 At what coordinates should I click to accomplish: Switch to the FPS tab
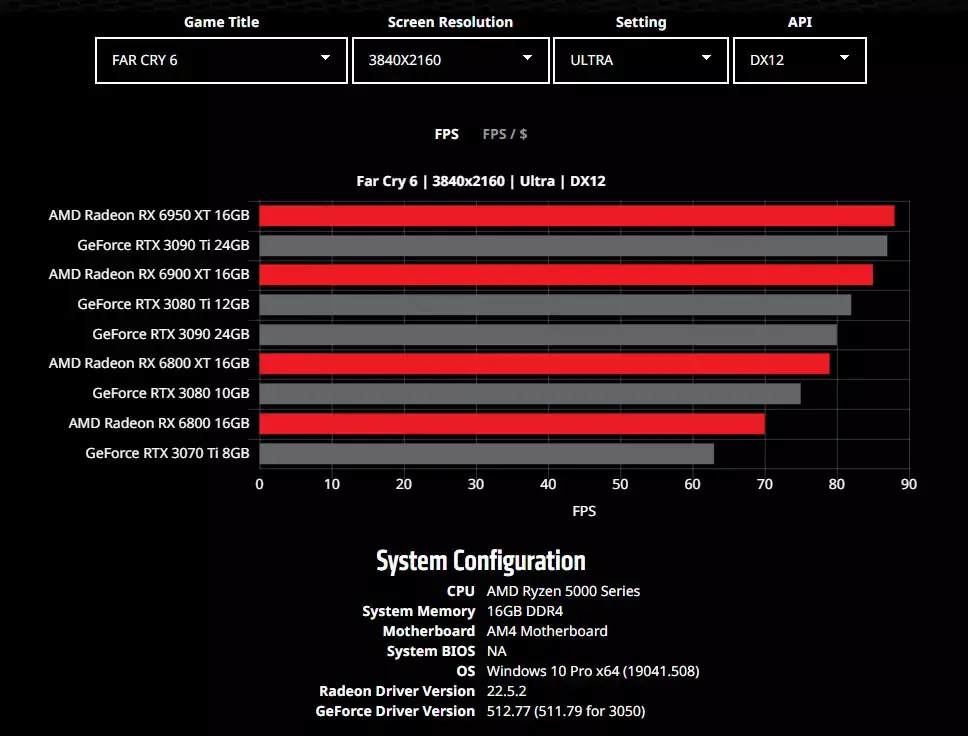[x=446, y=134]
